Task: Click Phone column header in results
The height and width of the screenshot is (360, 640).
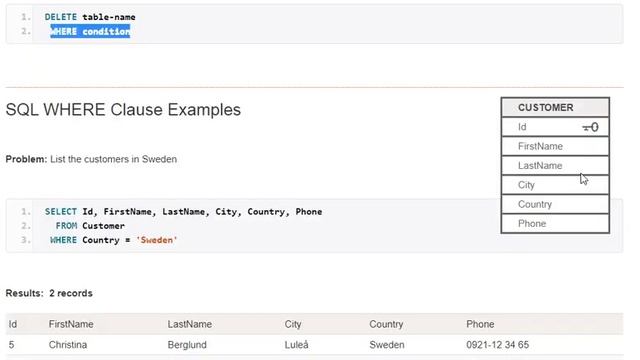Action: [480, 324]
